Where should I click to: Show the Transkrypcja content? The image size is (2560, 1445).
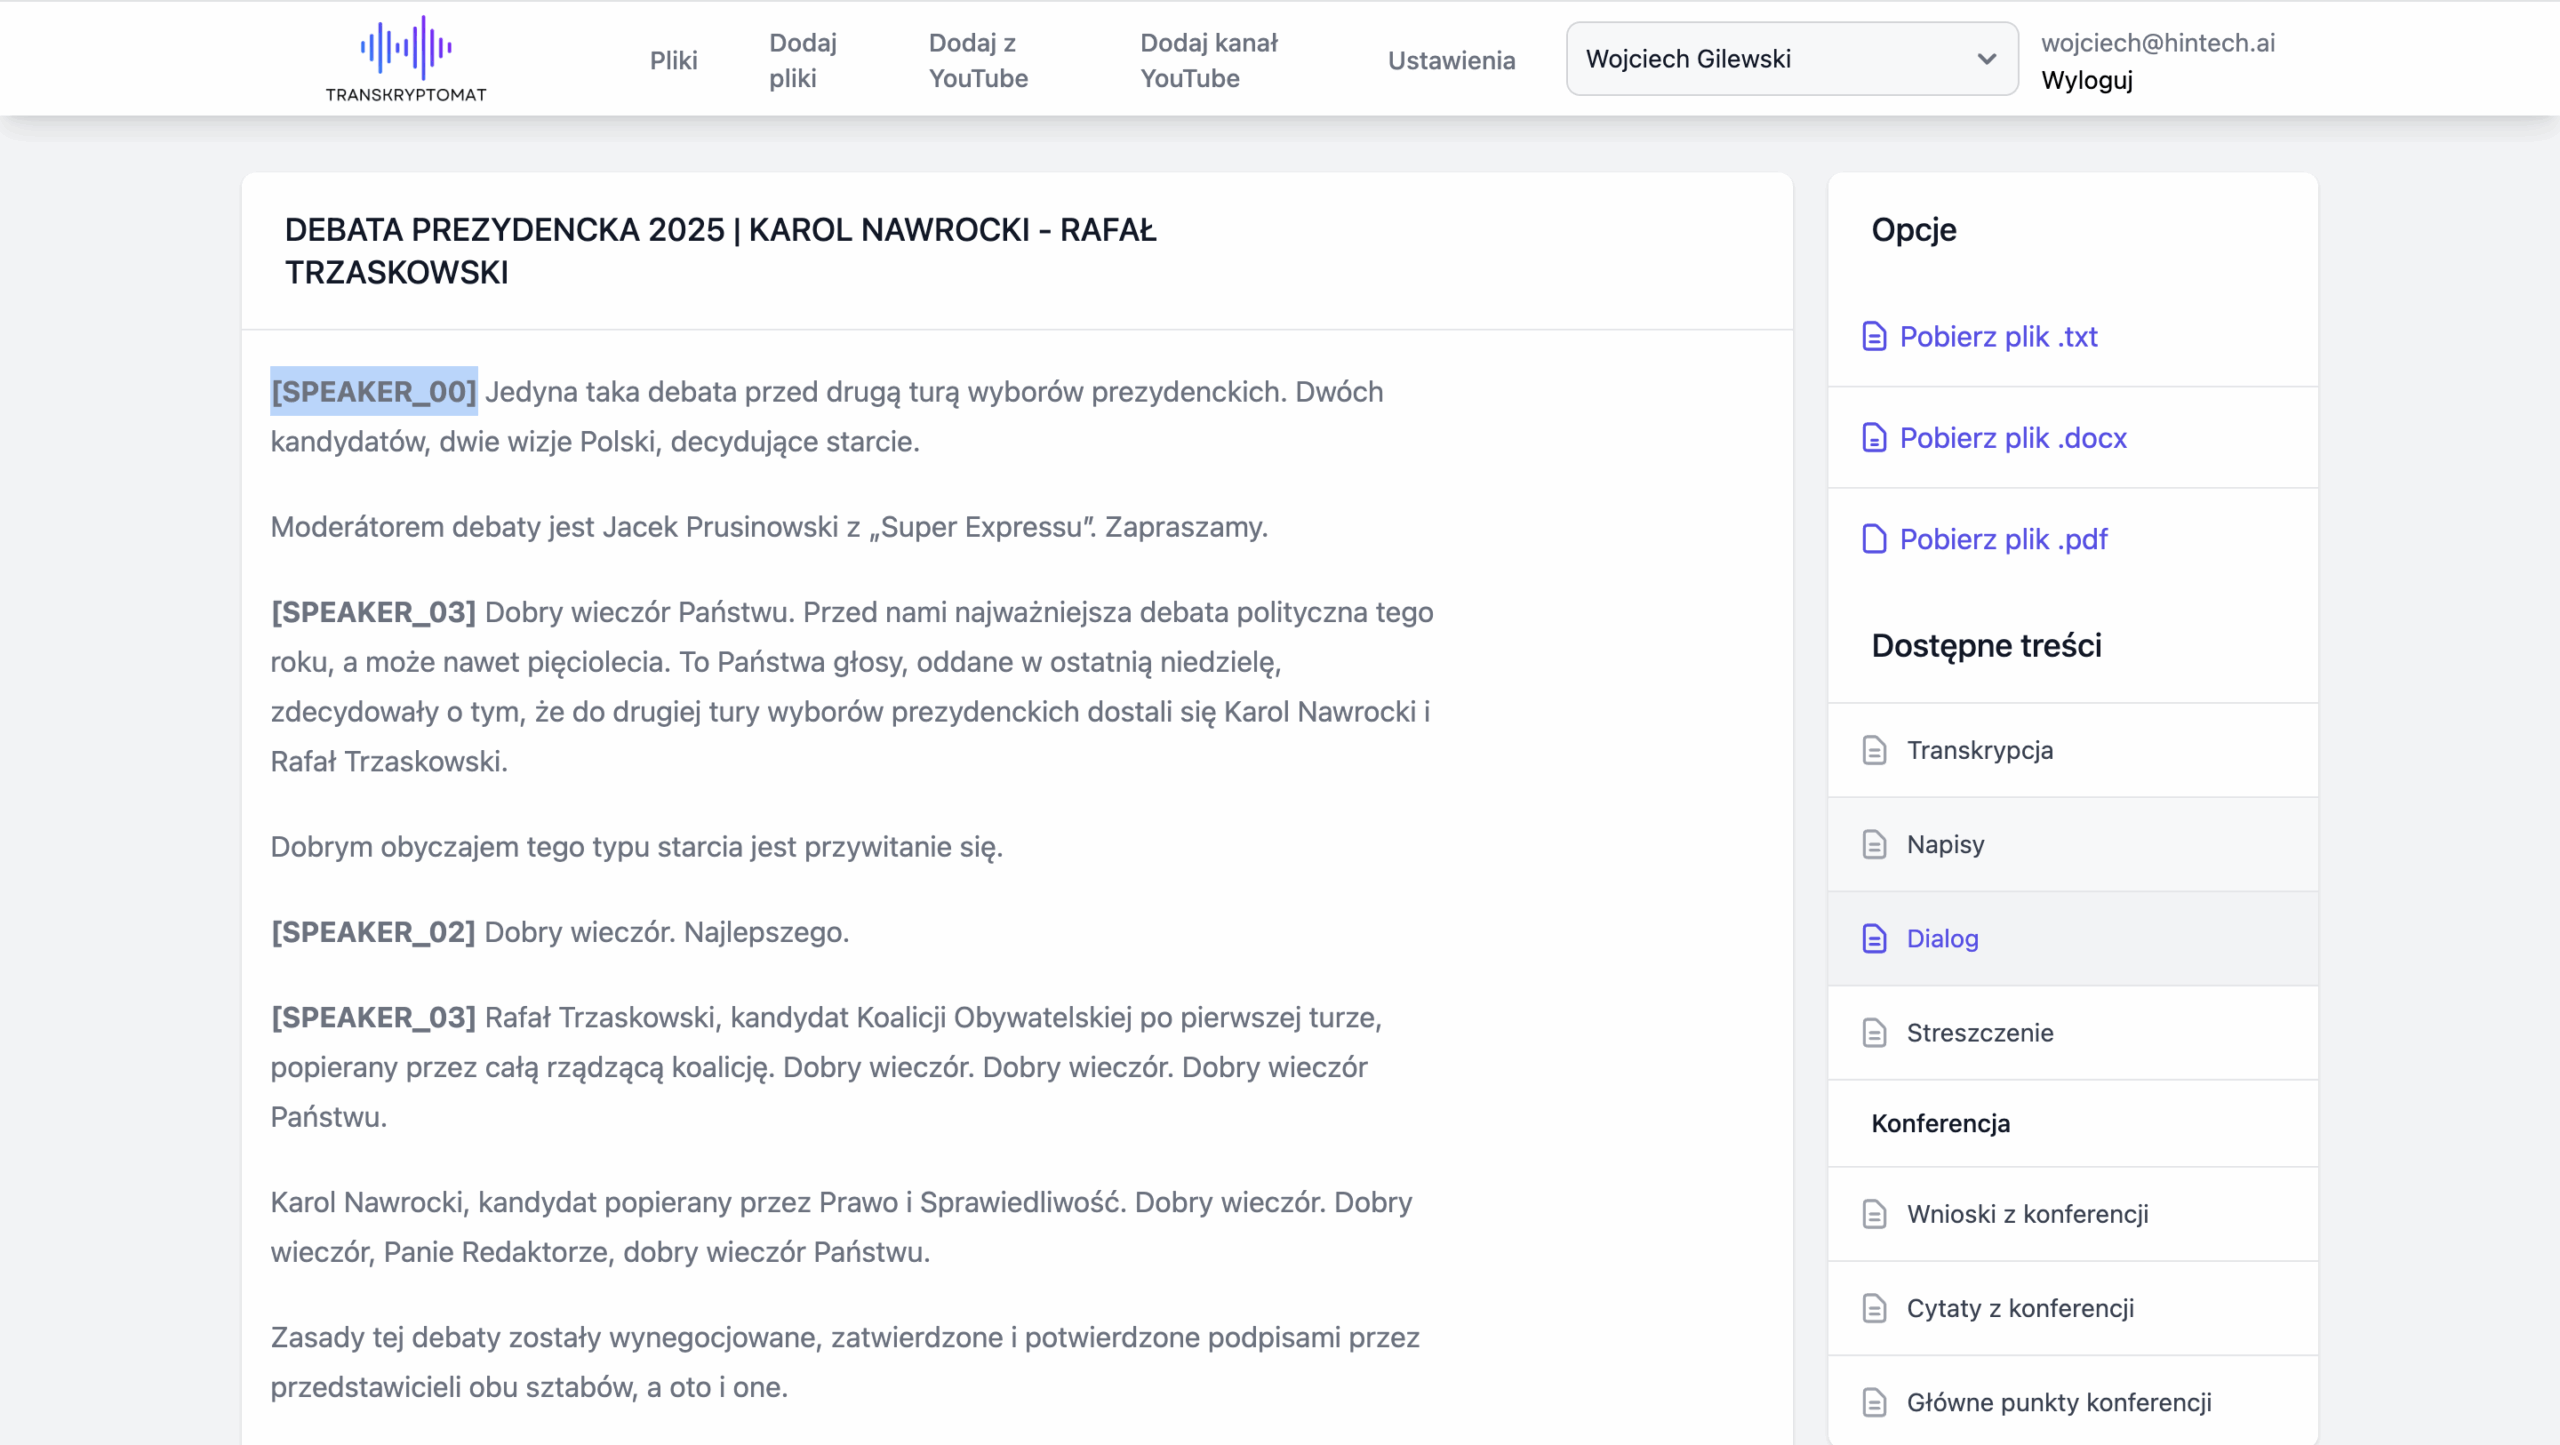coord(2072,750)
